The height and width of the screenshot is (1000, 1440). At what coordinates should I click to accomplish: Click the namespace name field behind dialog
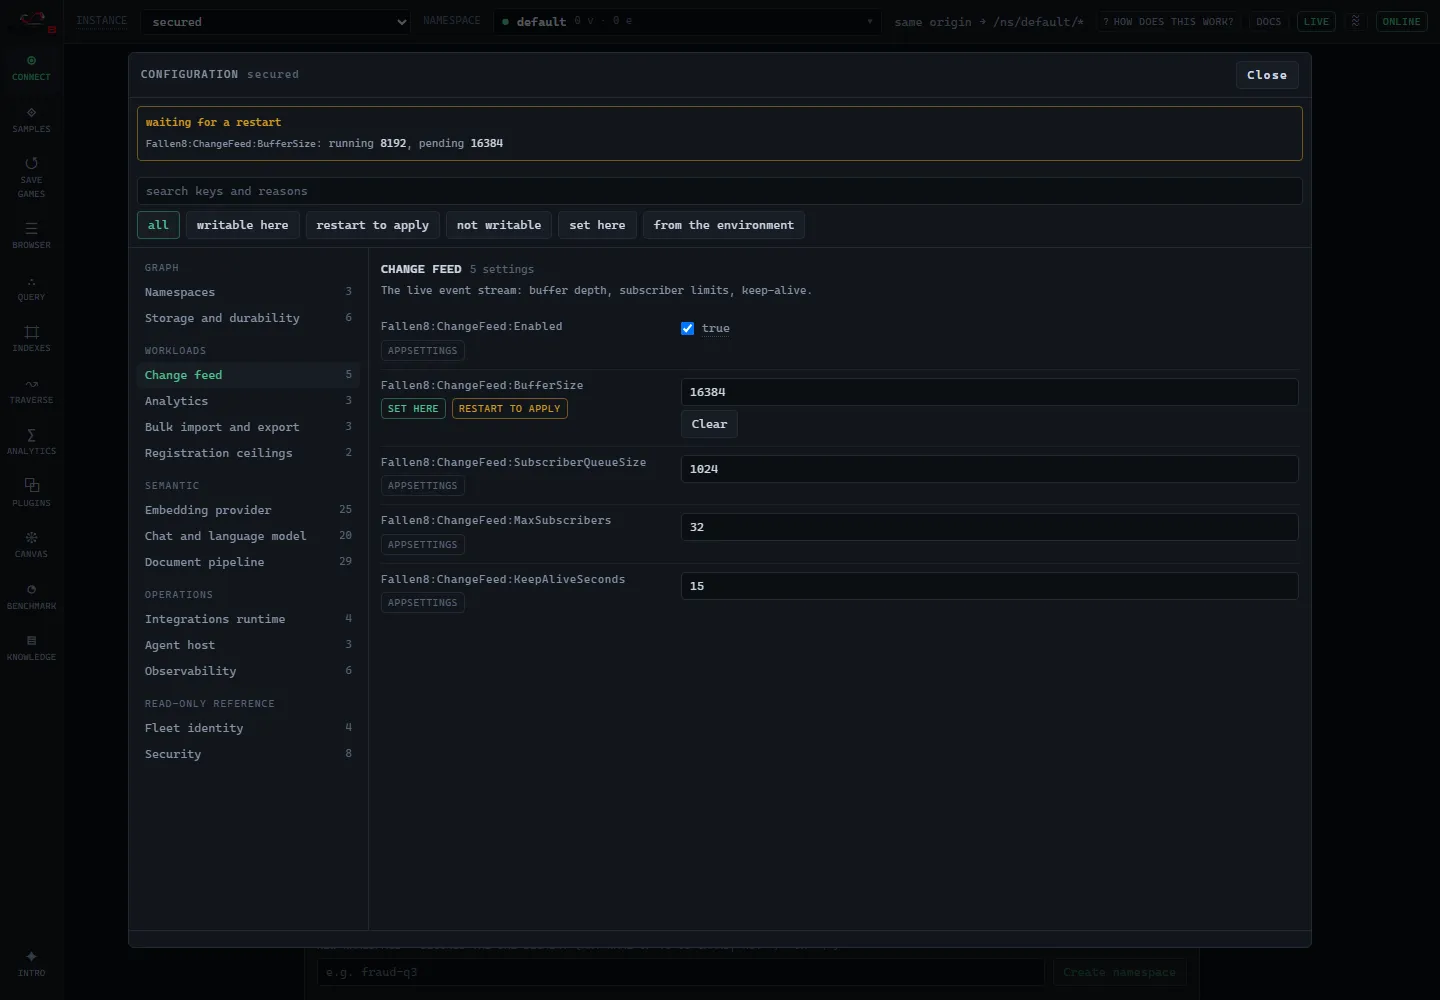tap(681, 972)
